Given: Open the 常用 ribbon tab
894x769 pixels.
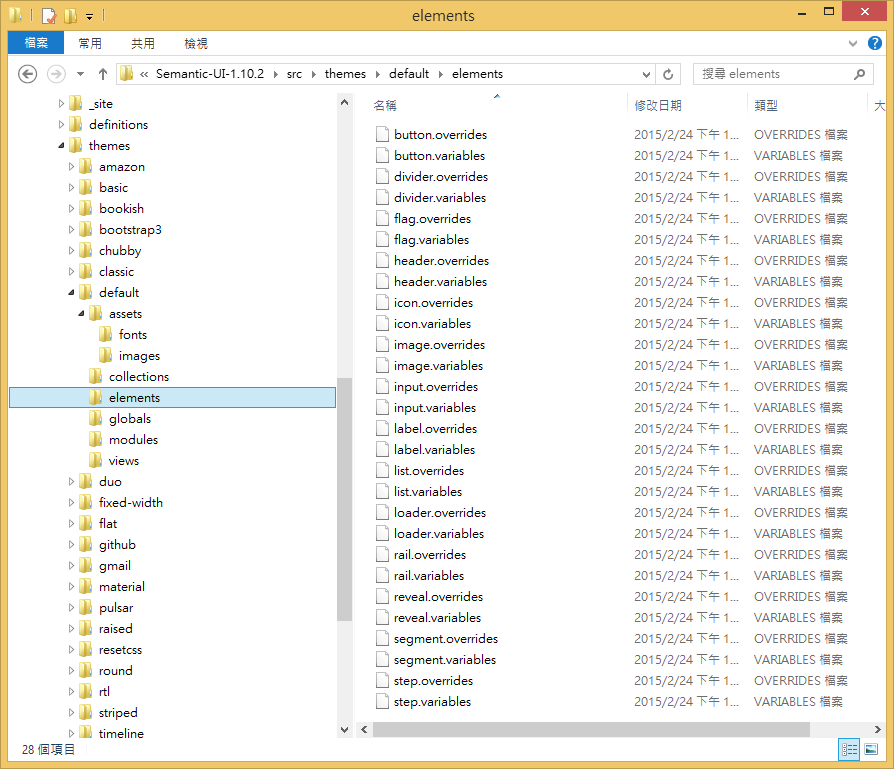Looking at the screenshot, I should [90, 43].
